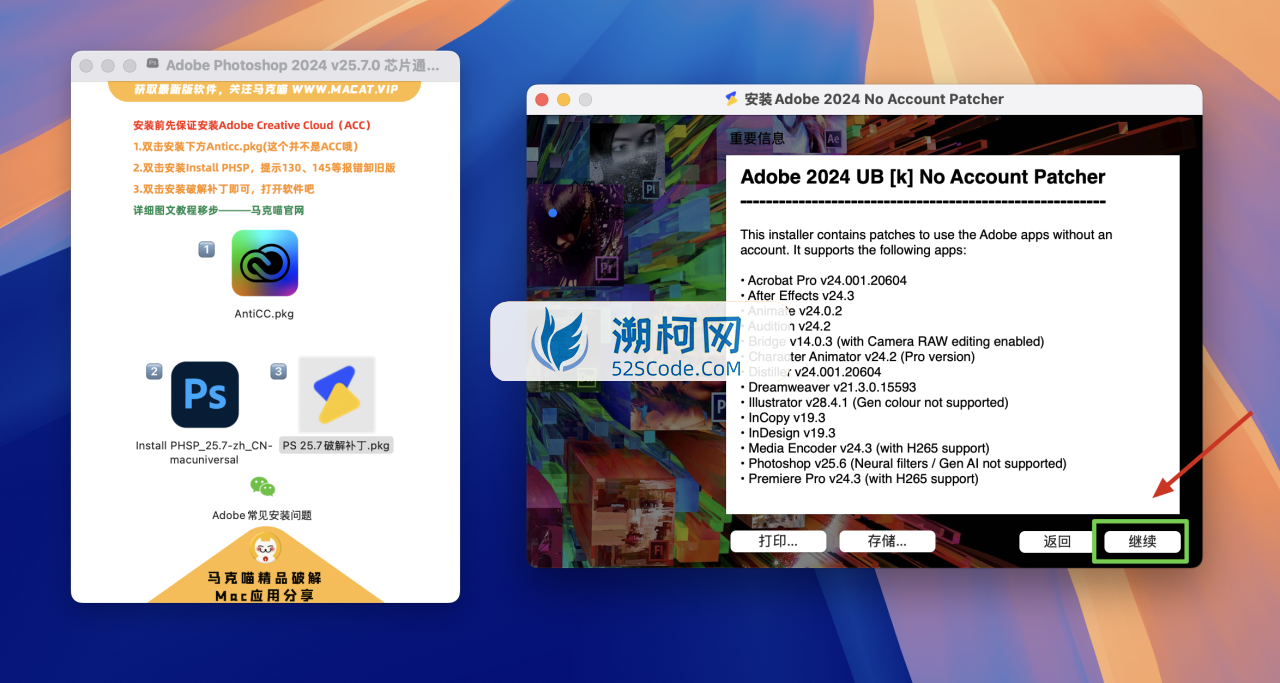The width and height of the screenshot is (1280, 683).
Task: Click the disk image title bar icon
Action: (152, 64)
